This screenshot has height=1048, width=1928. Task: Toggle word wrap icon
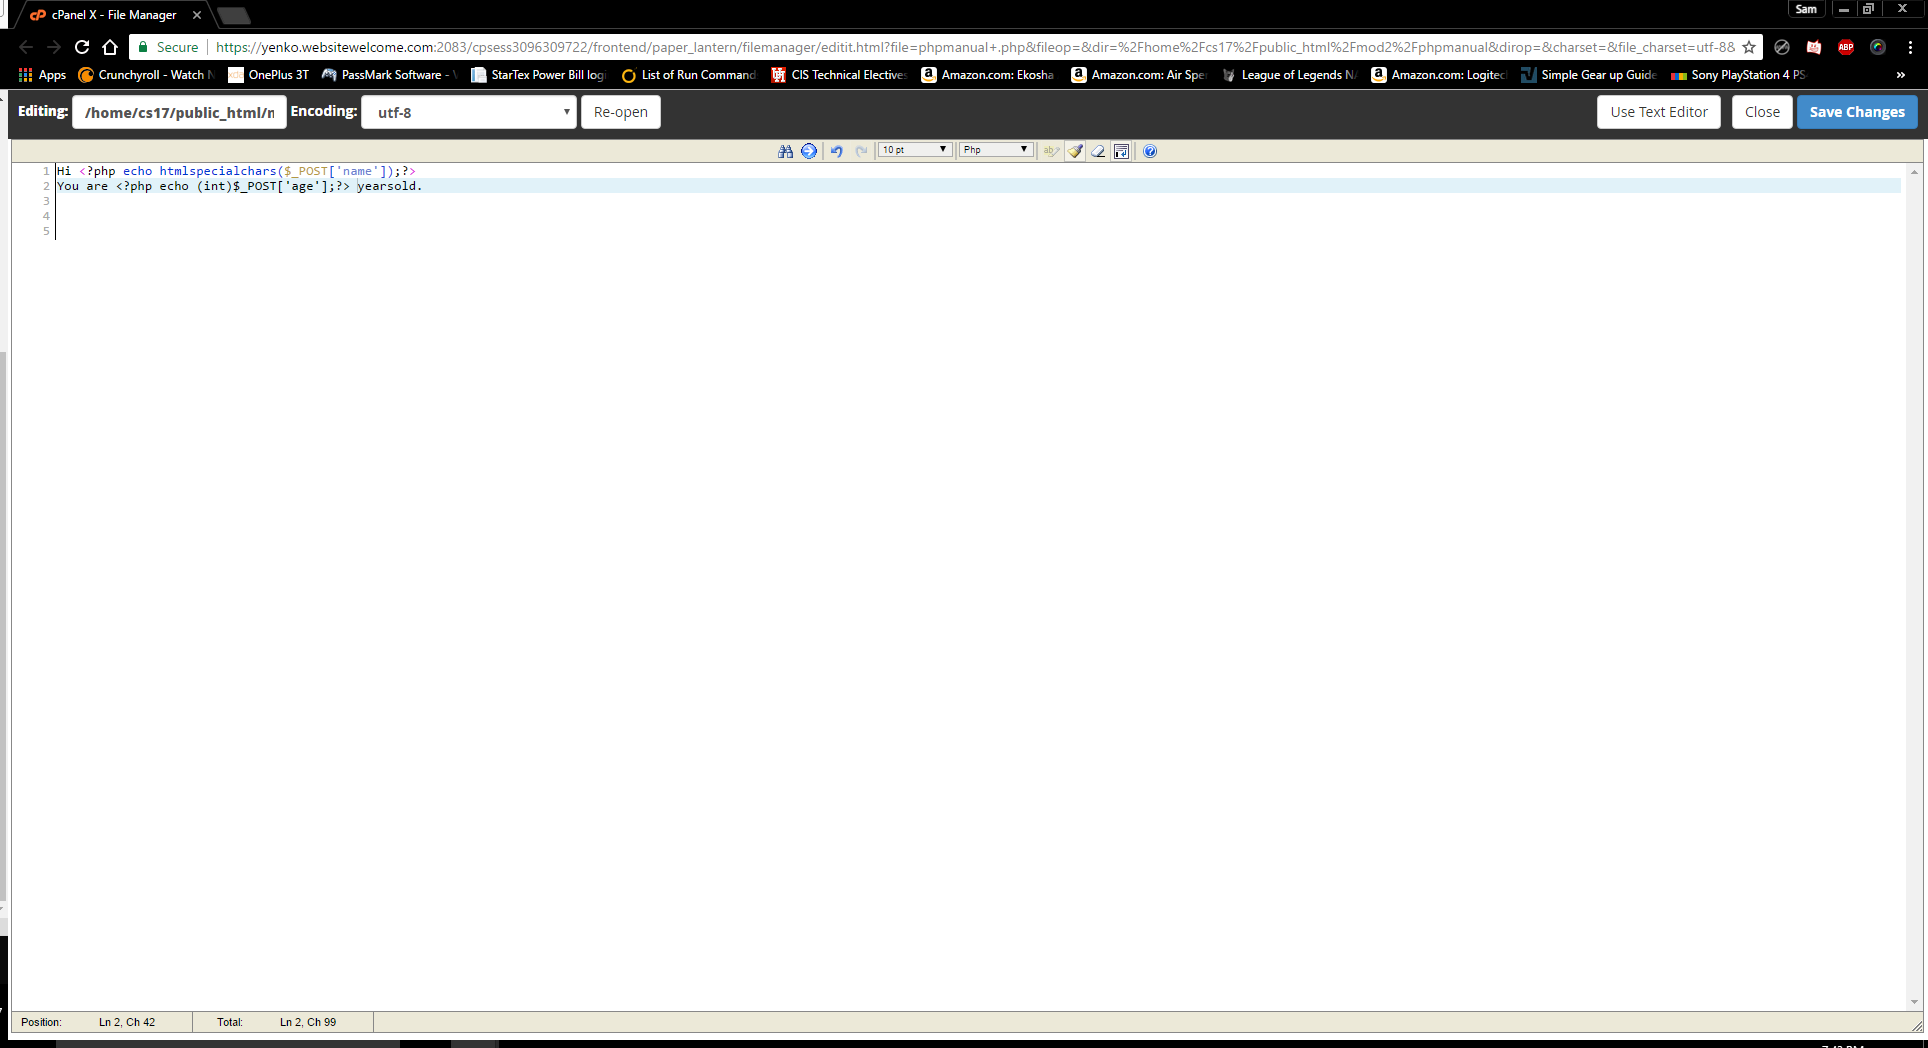(x=1122, y=151)
